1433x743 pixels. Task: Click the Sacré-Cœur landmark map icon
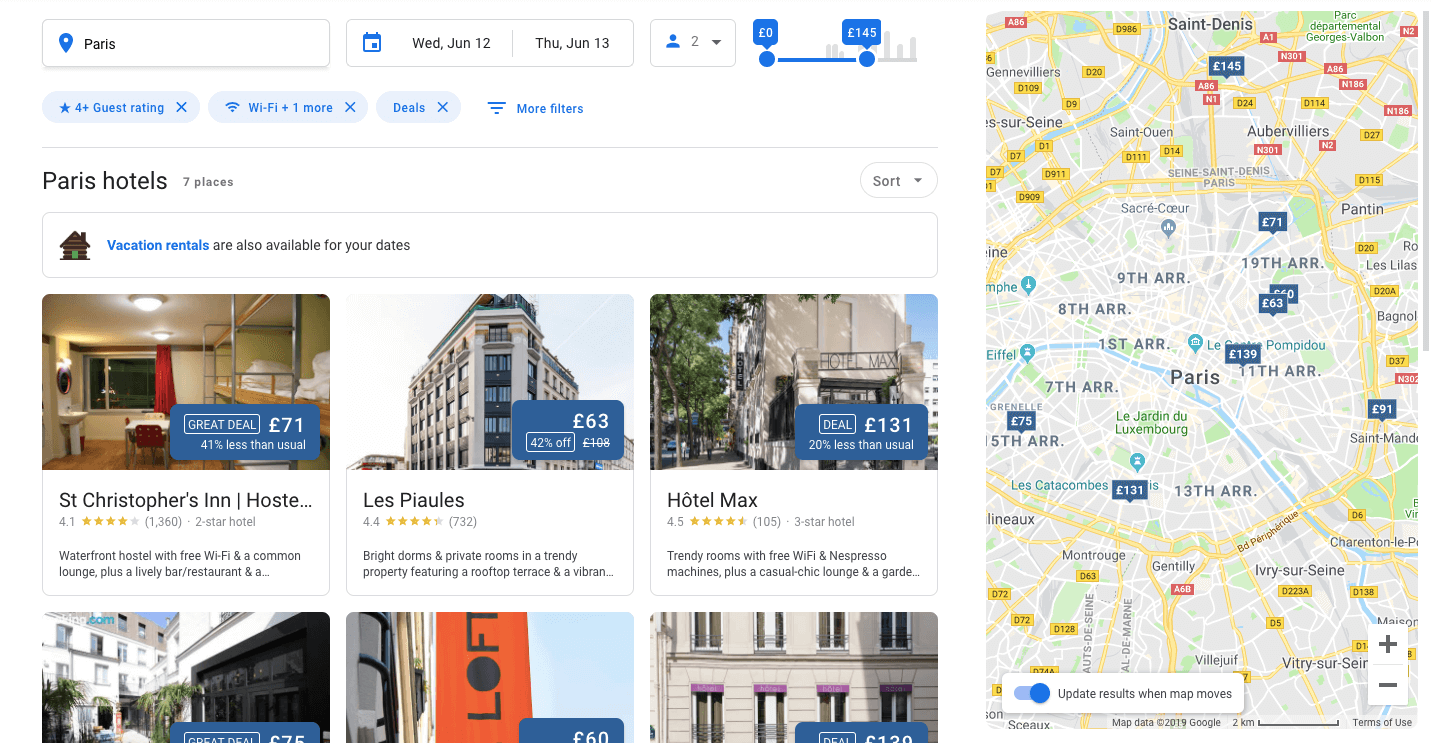[1168, 228]
